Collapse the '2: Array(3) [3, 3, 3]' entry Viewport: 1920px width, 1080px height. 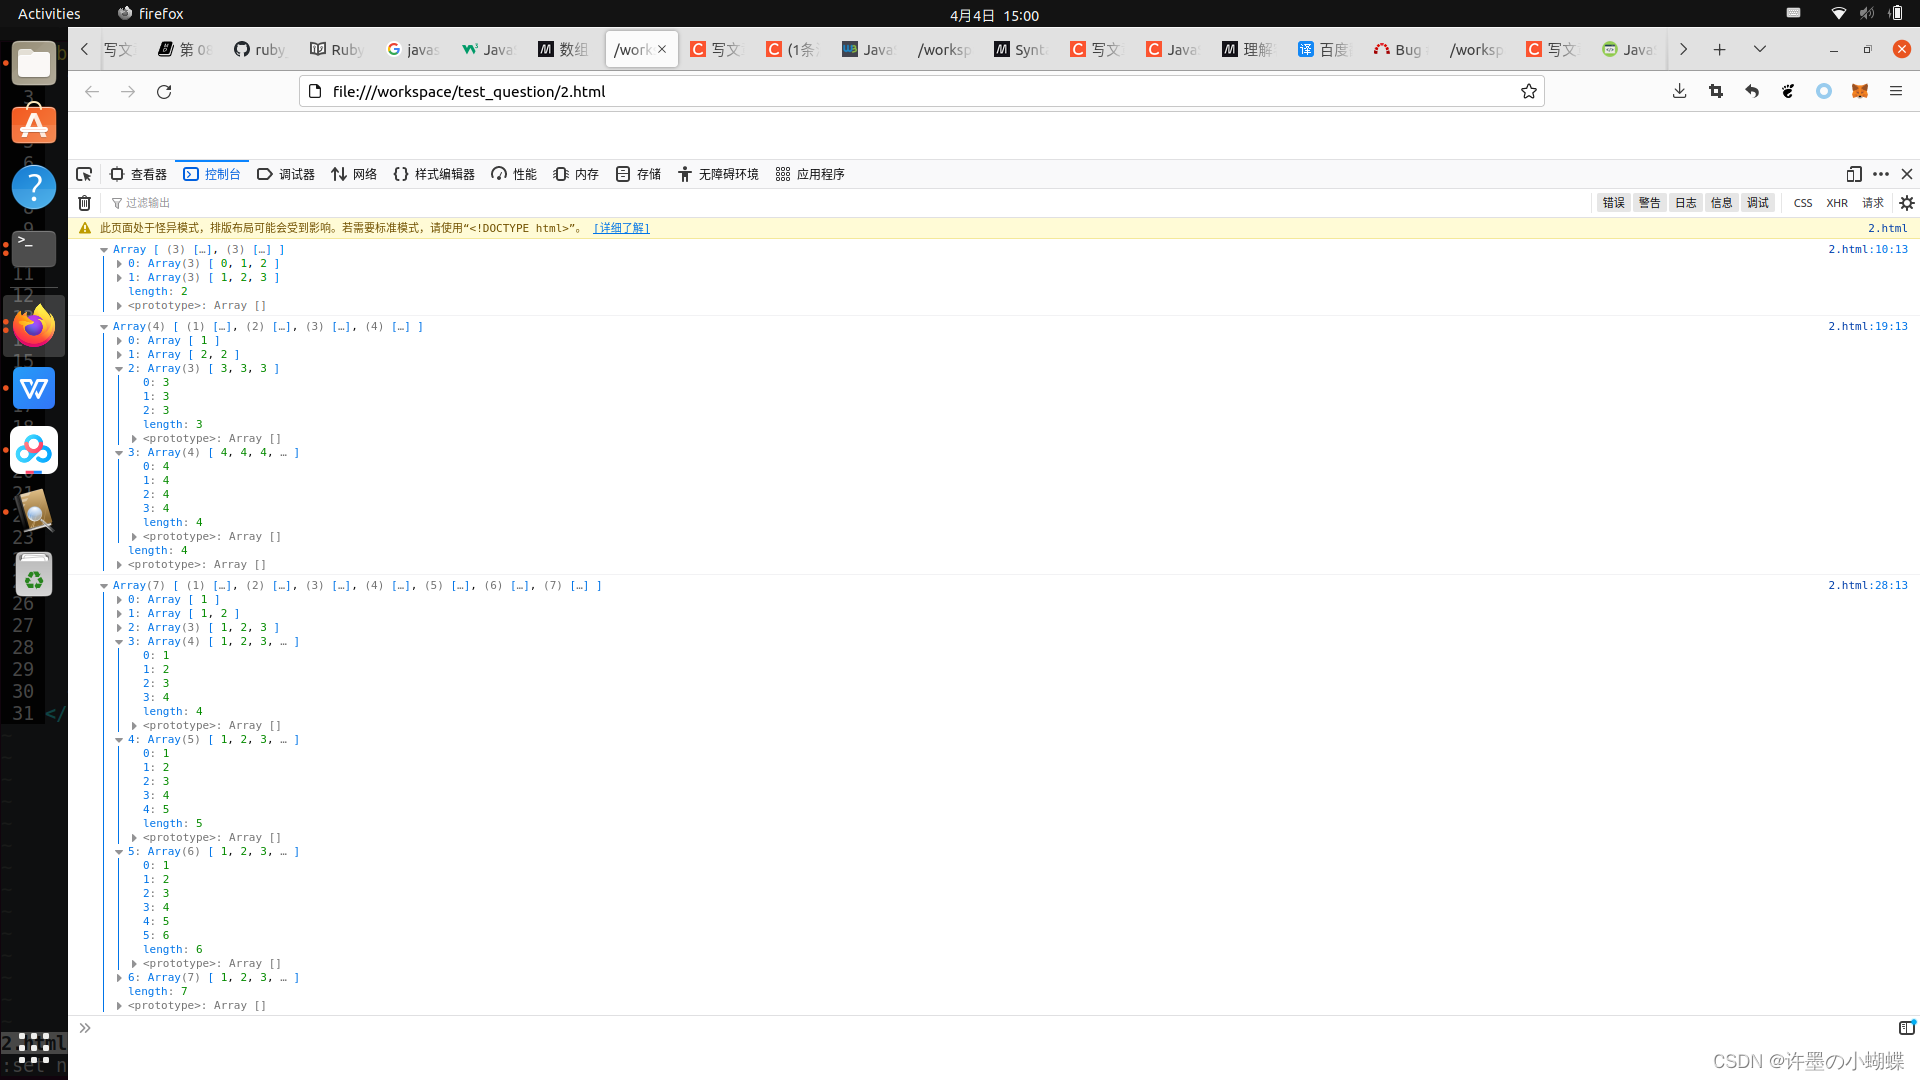(x=119, y=368)
